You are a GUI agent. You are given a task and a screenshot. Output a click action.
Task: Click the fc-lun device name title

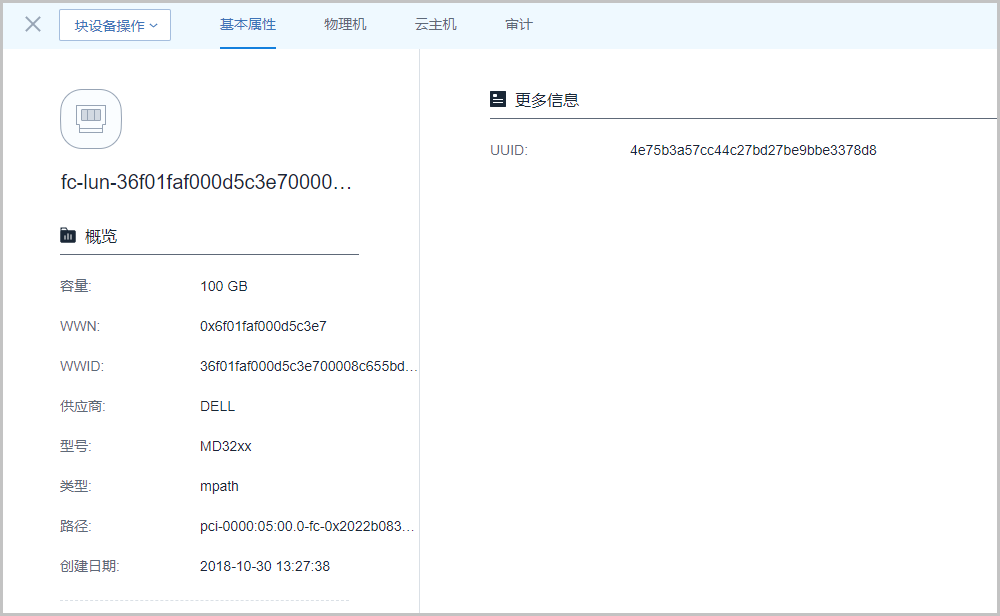tap(206, 183)
